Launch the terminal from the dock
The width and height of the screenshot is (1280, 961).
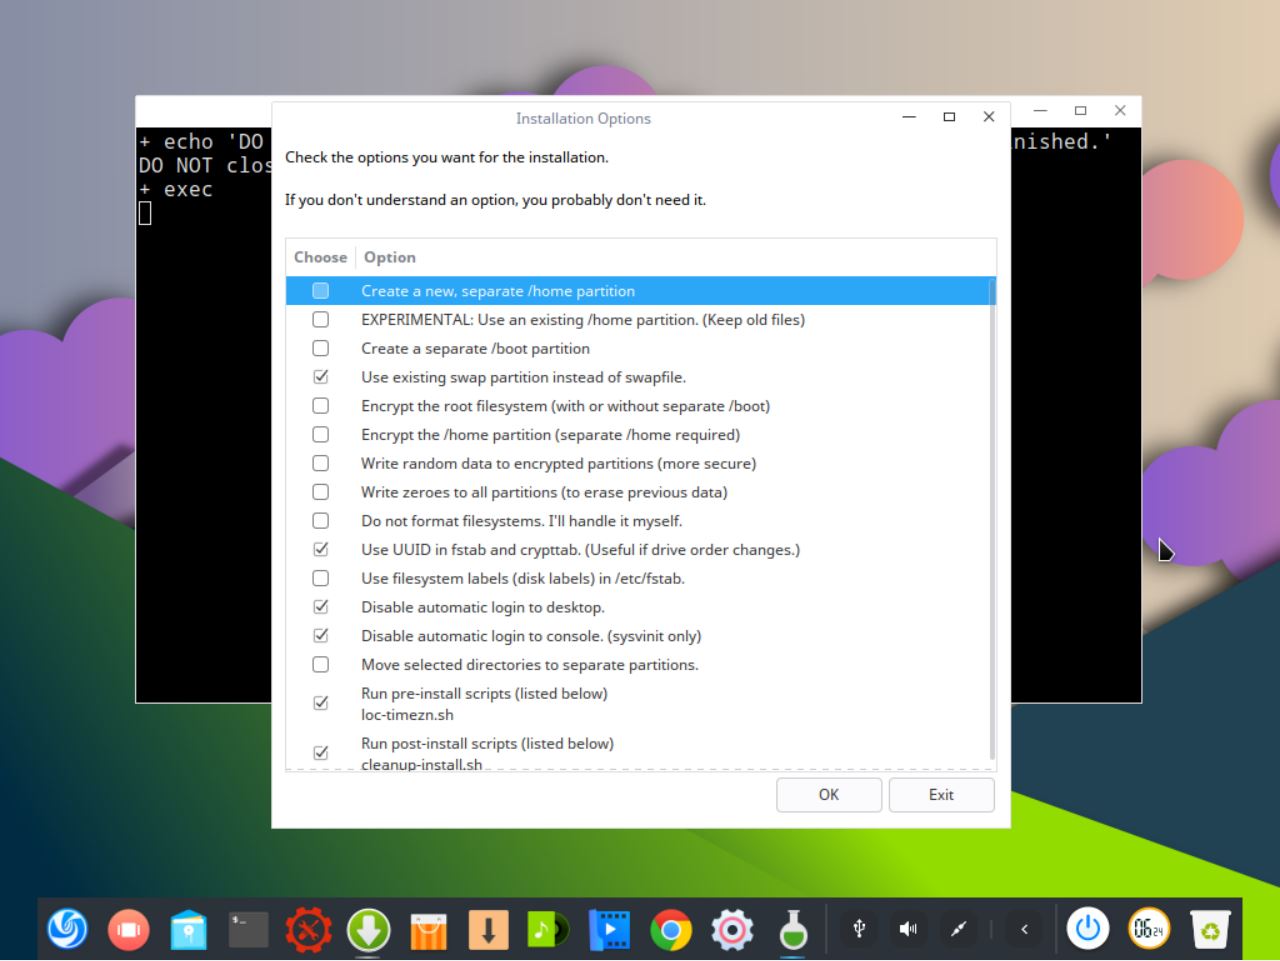[248, 930]
